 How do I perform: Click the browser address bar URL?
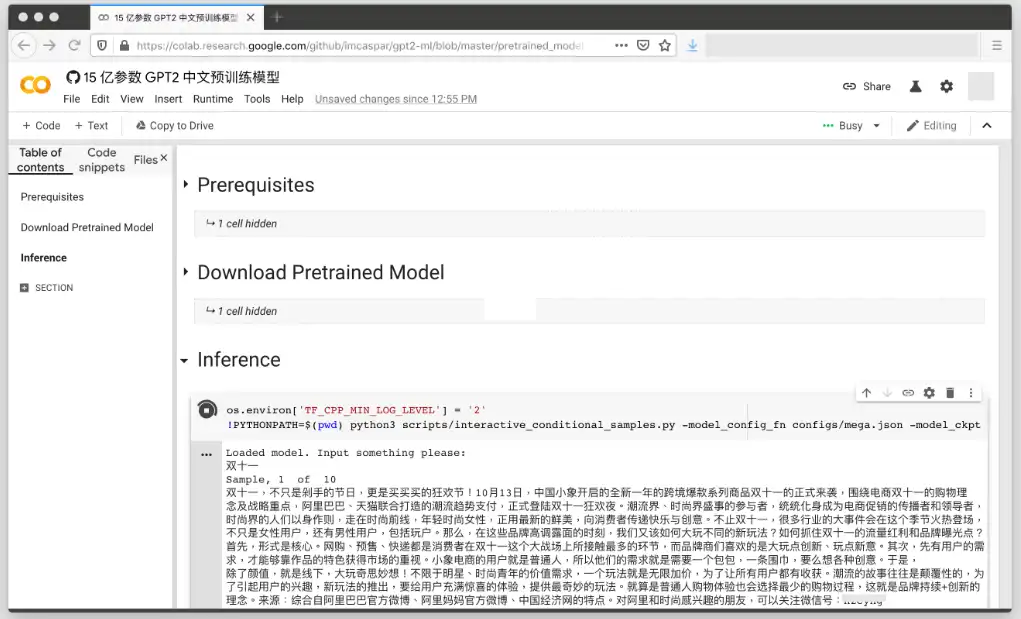click(x=360, y=46)
